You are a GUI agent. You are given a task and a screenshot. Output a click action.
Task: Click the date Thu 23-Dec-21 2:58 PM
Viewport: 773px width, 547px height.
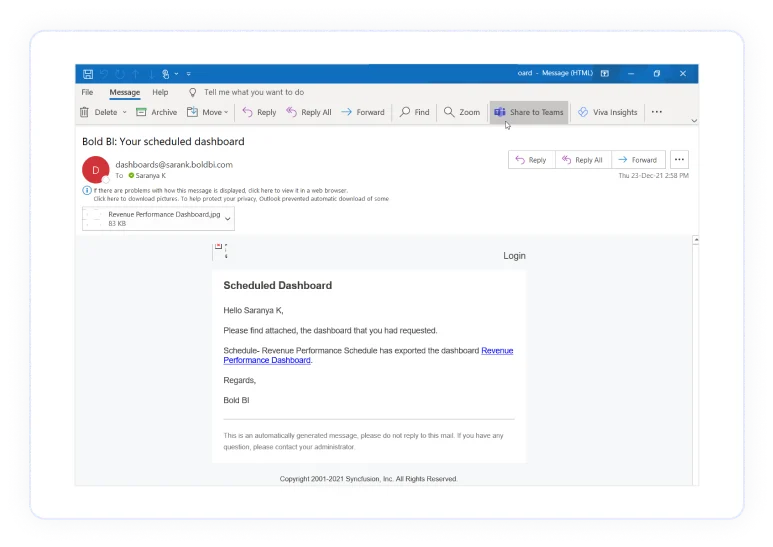(653, 175)
